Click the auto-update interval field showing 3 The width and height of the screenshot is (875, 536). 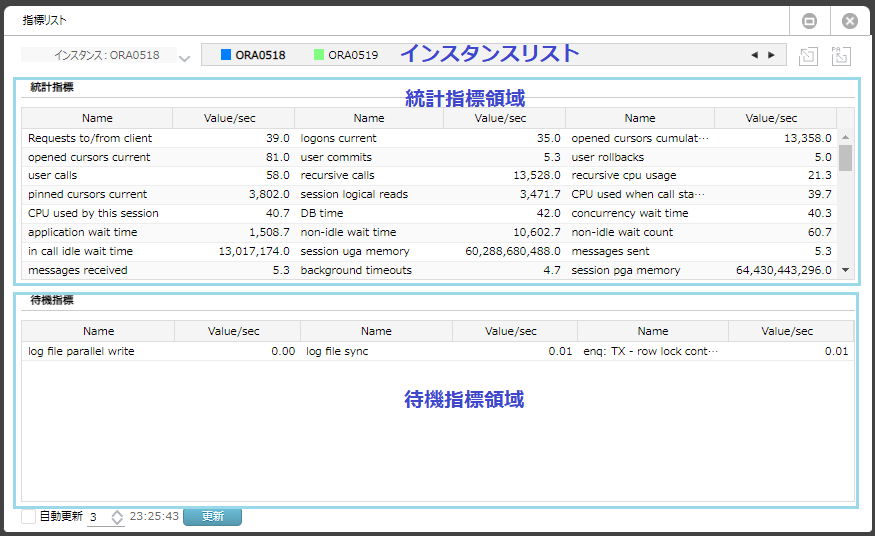[x=98, y=517]
